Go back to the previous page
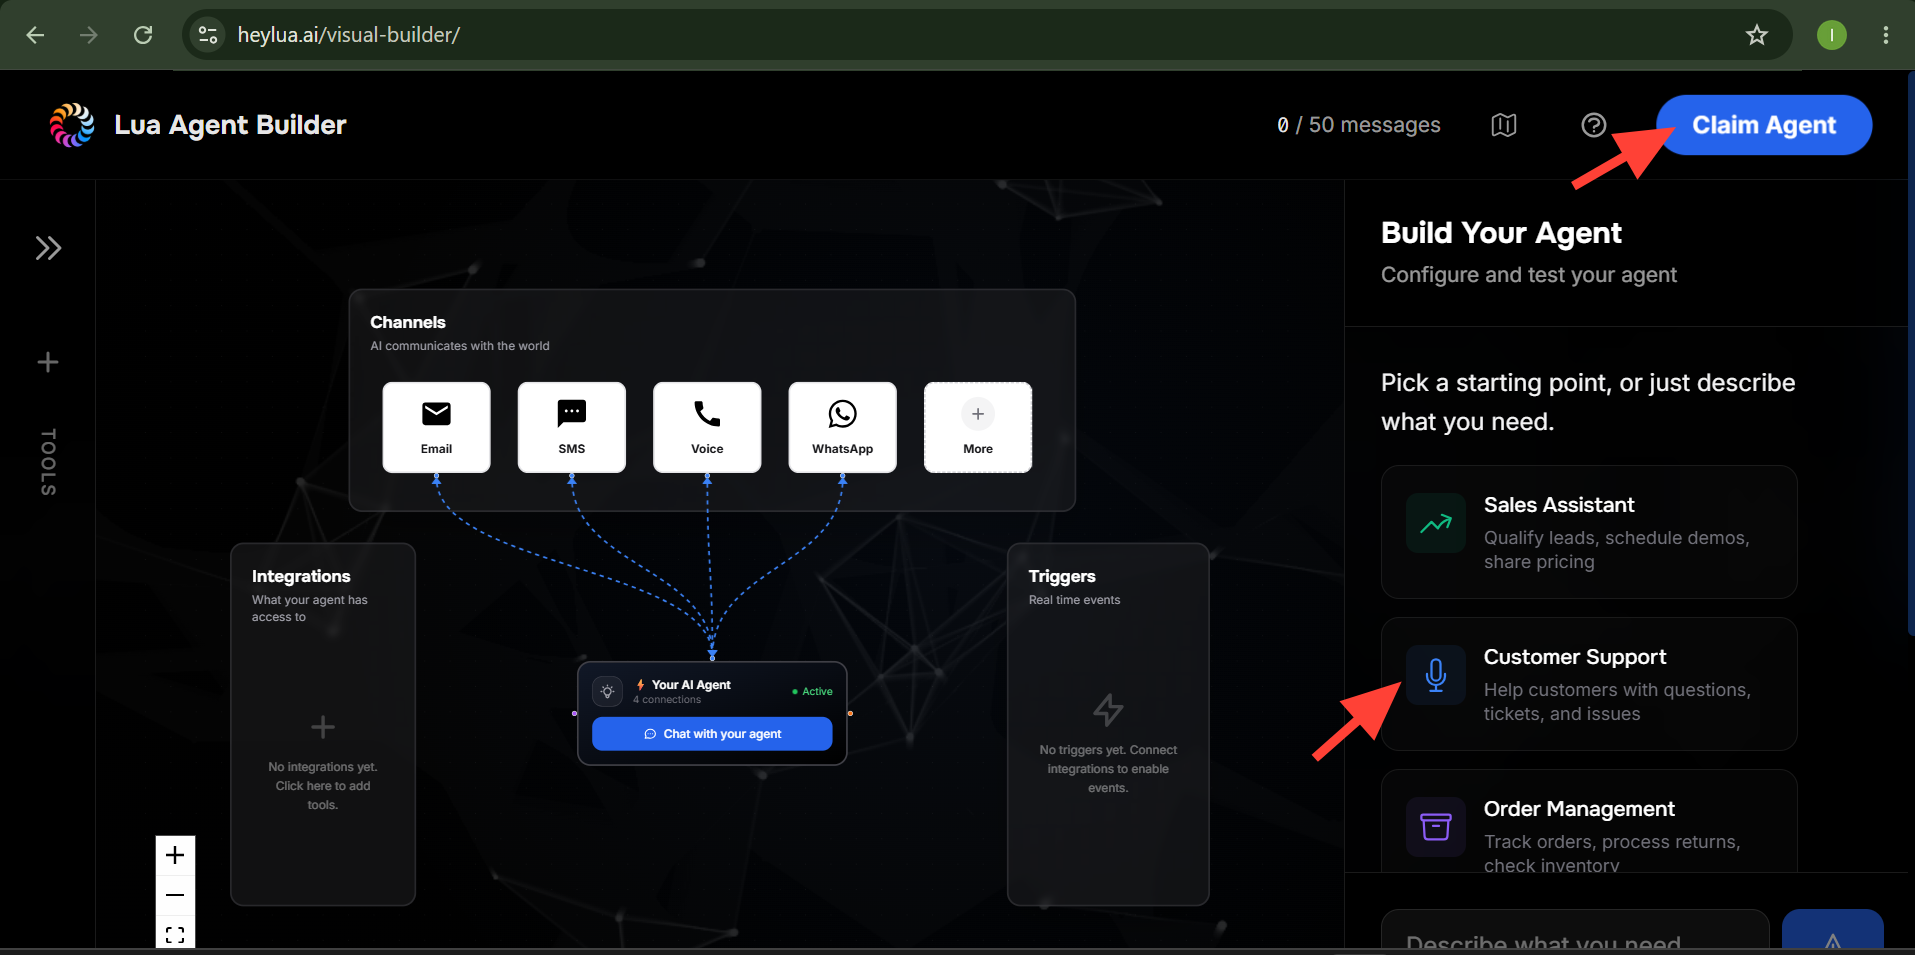The height and width of the screenshot is (955, 1915). [x=35, y=35]
